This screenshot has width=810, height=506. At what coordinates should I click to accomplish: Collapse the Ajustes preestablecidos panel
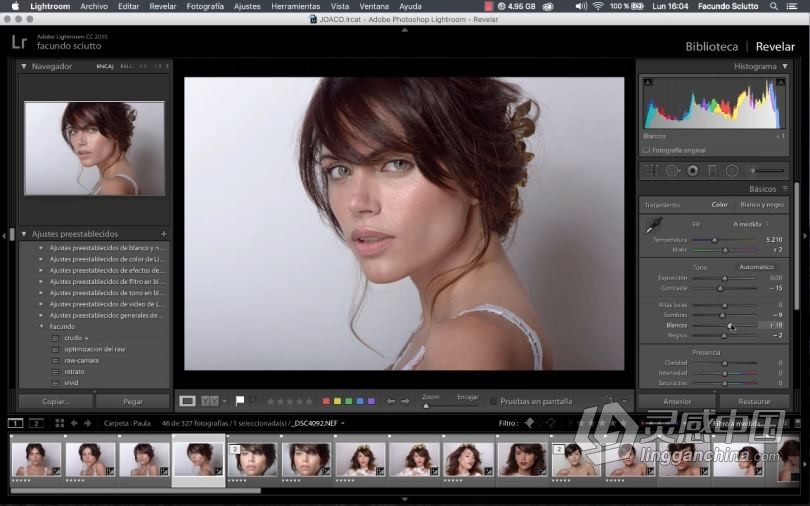(x=24, y=234)
